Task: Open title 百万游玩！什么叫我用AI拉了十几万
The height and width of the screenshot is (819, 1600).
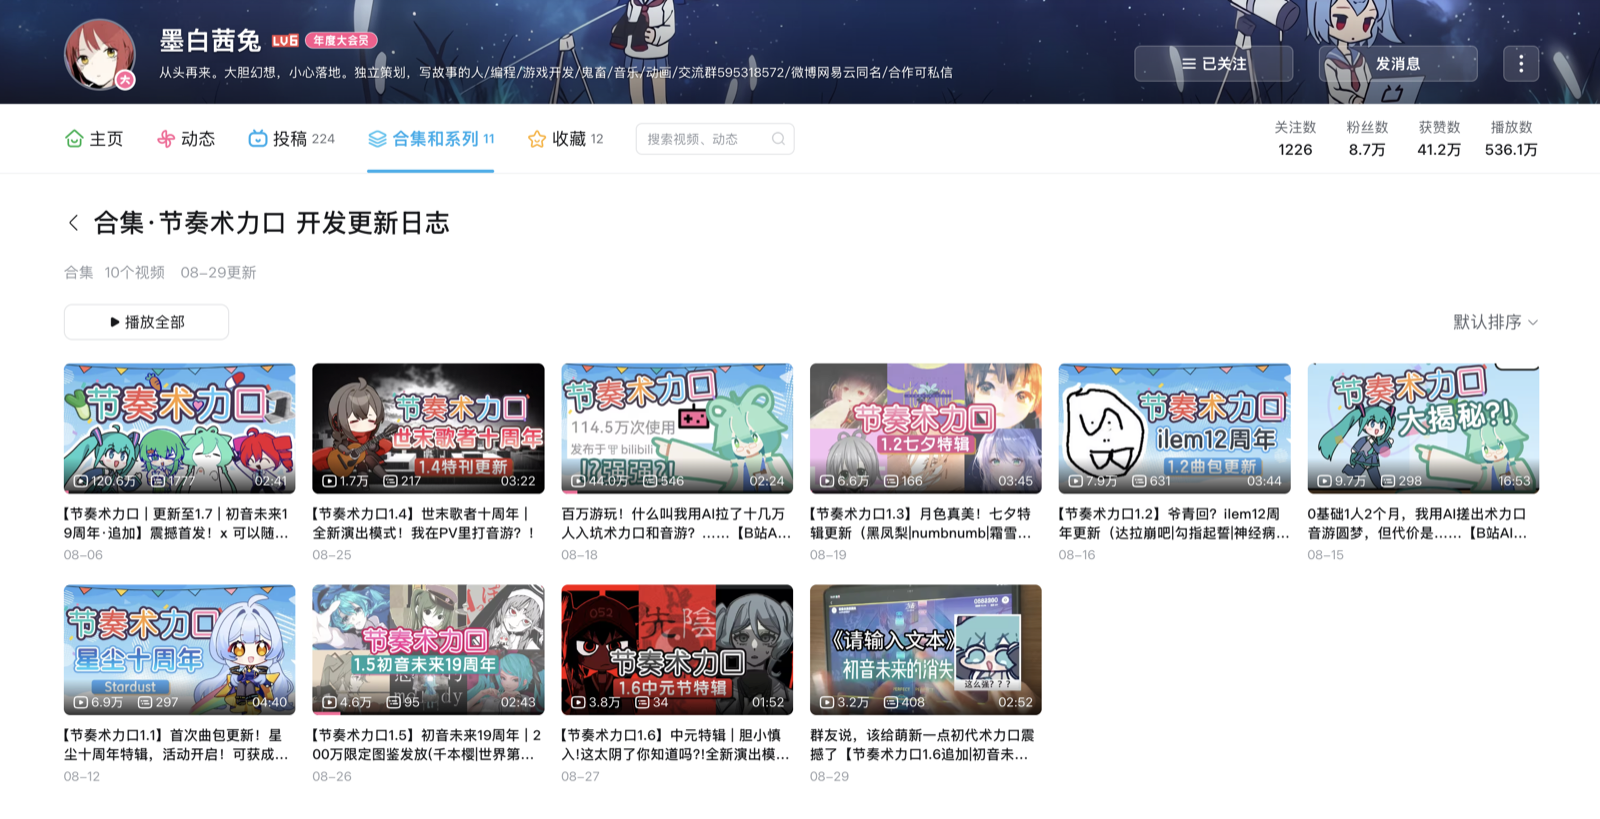Action: pos(676,523)
